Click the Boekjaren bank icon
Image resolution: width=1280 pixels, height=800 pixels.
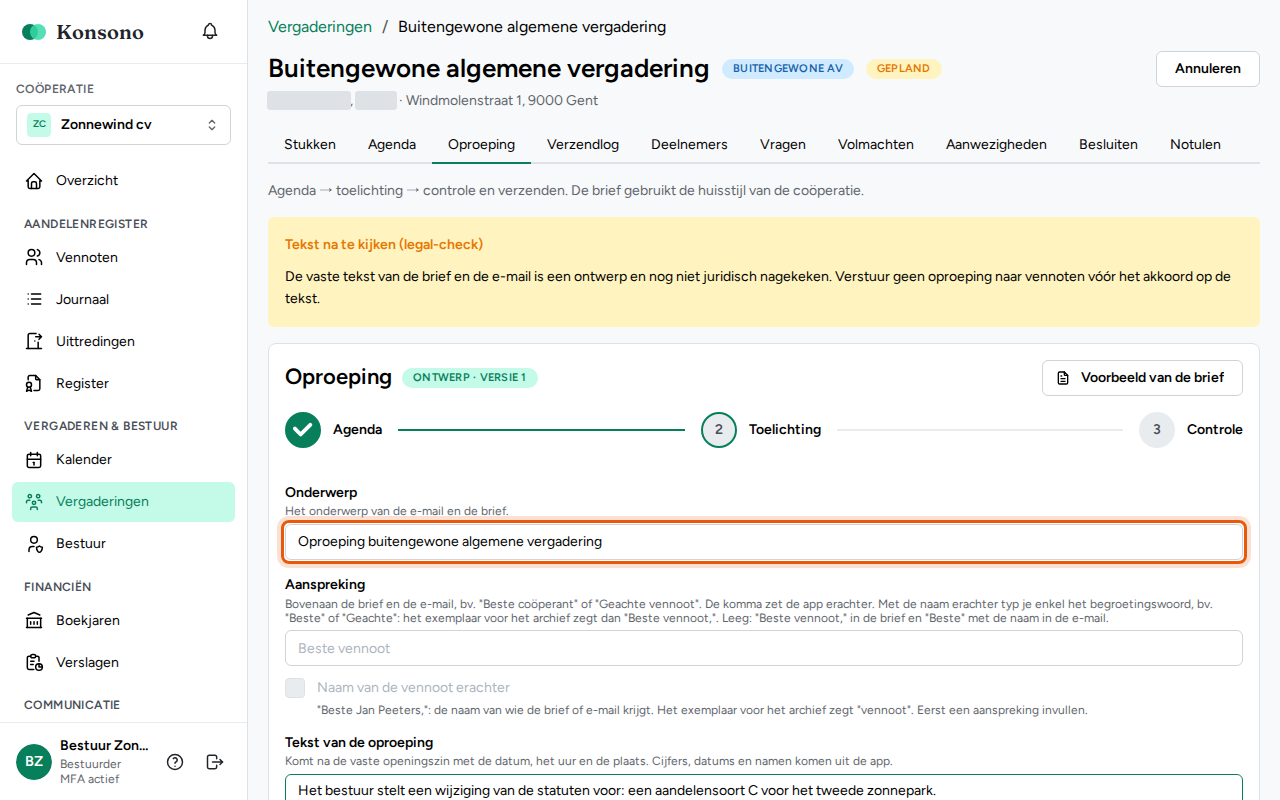pos(34,621)
